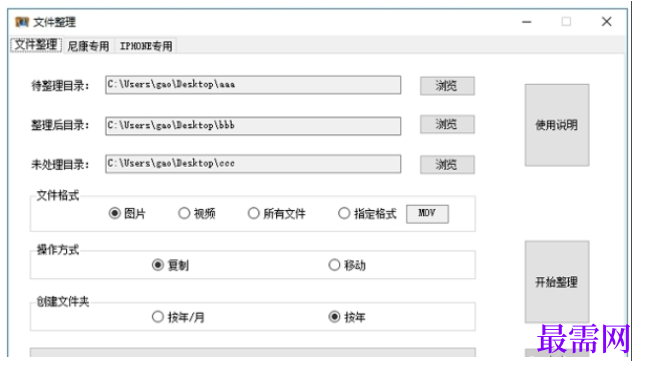Click the 未处理目录 path field
Screen dimensions: 649x370
click(x=253, y=164)
